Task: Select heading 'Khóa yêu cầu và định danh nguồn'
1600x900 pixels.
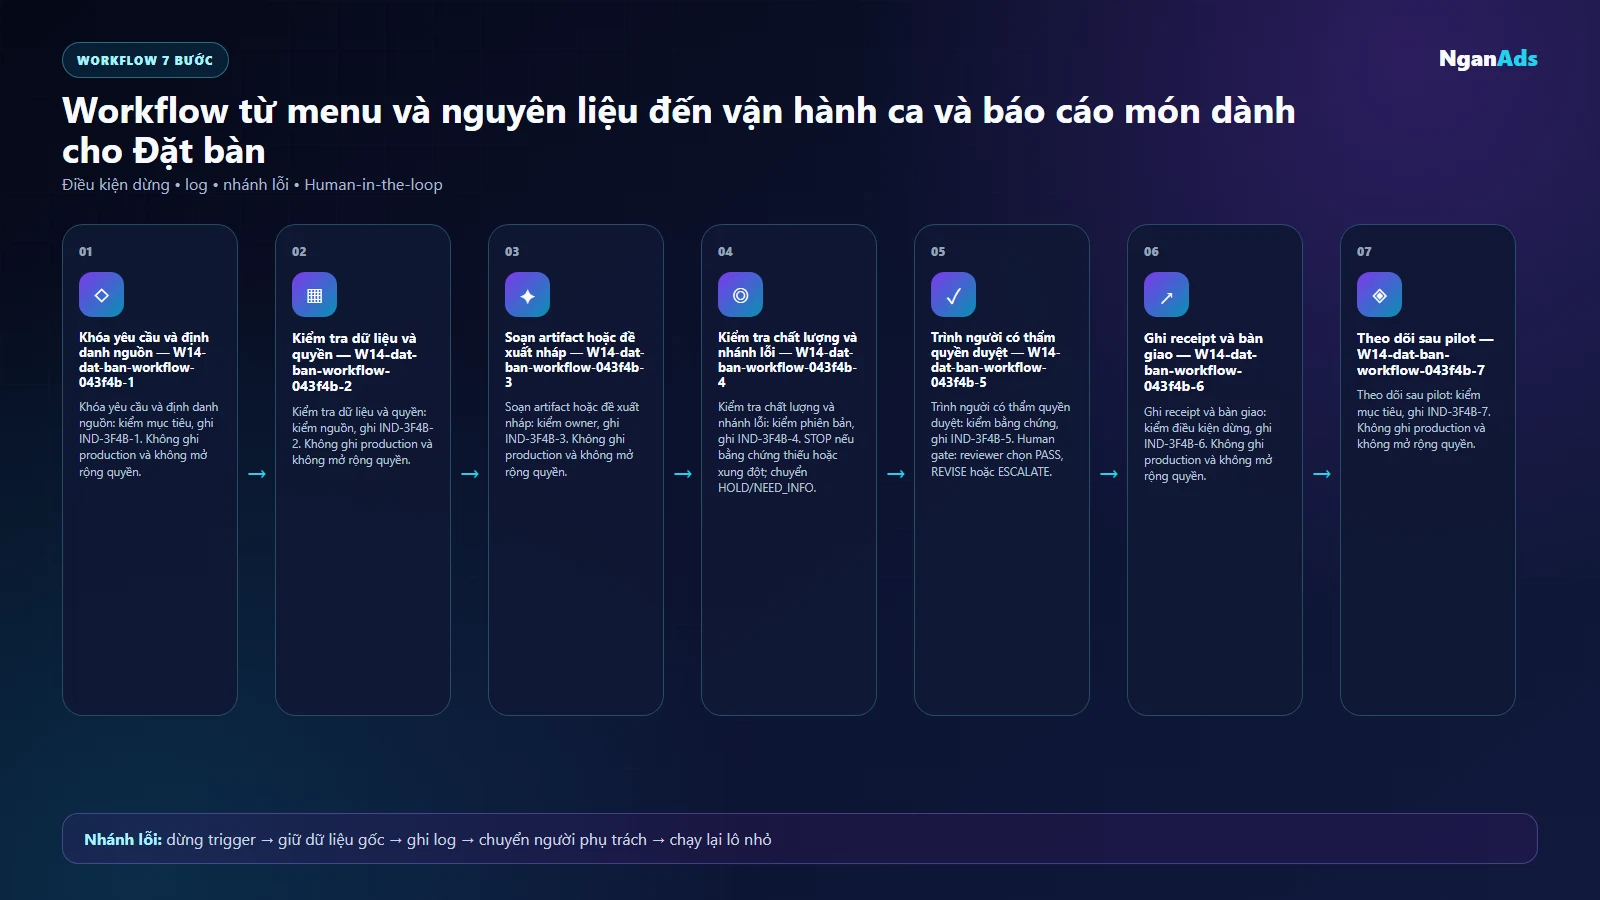Action: (x=144, y=345)
